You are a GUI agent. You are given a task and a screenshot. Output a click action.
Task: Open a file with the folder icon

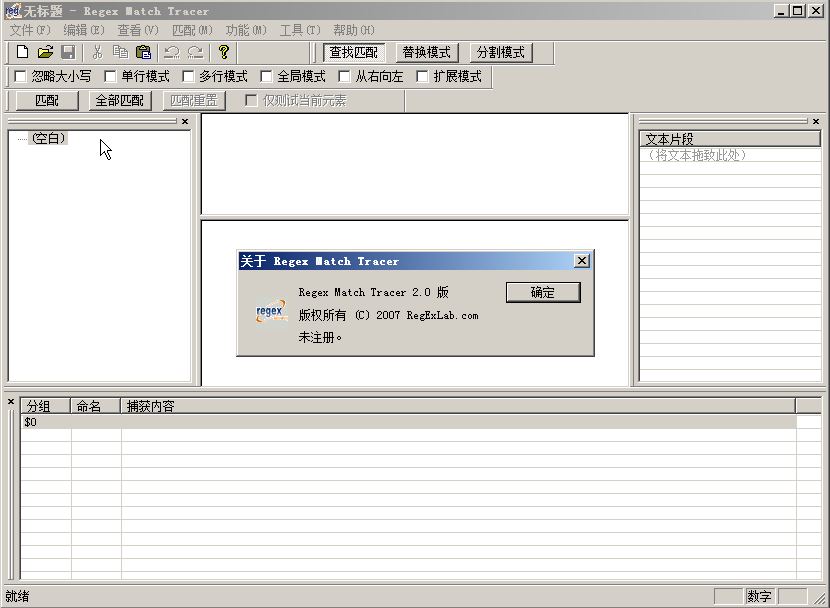[x=46, y=52]
